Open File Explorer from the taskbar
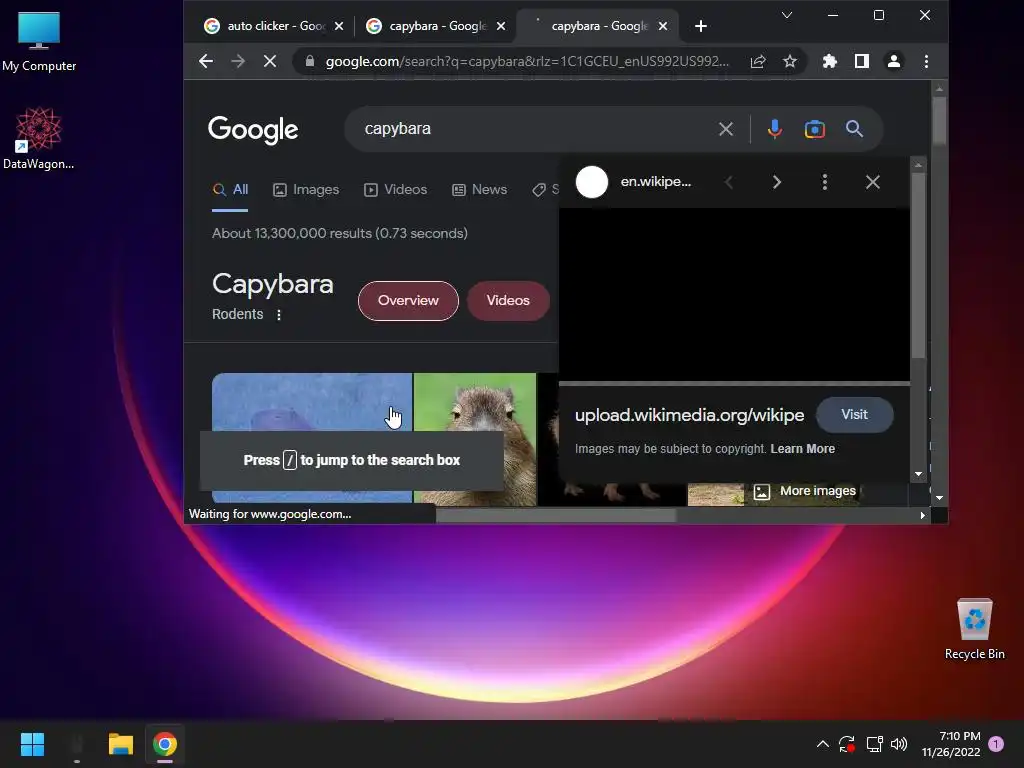 [121, 744]
